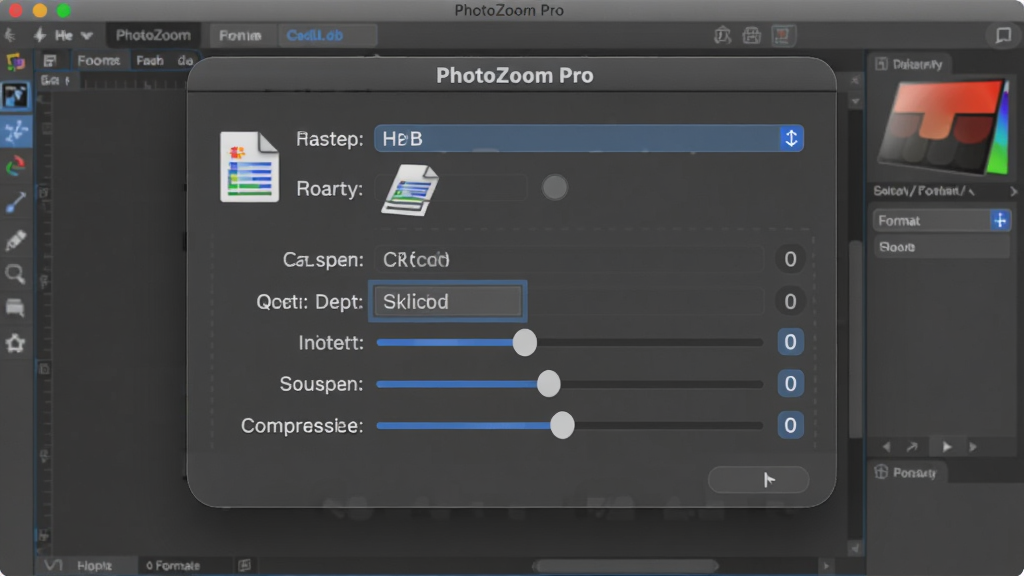Select the brush tool in left sidebar
The image size is (1024, 576).
(16, 202)
